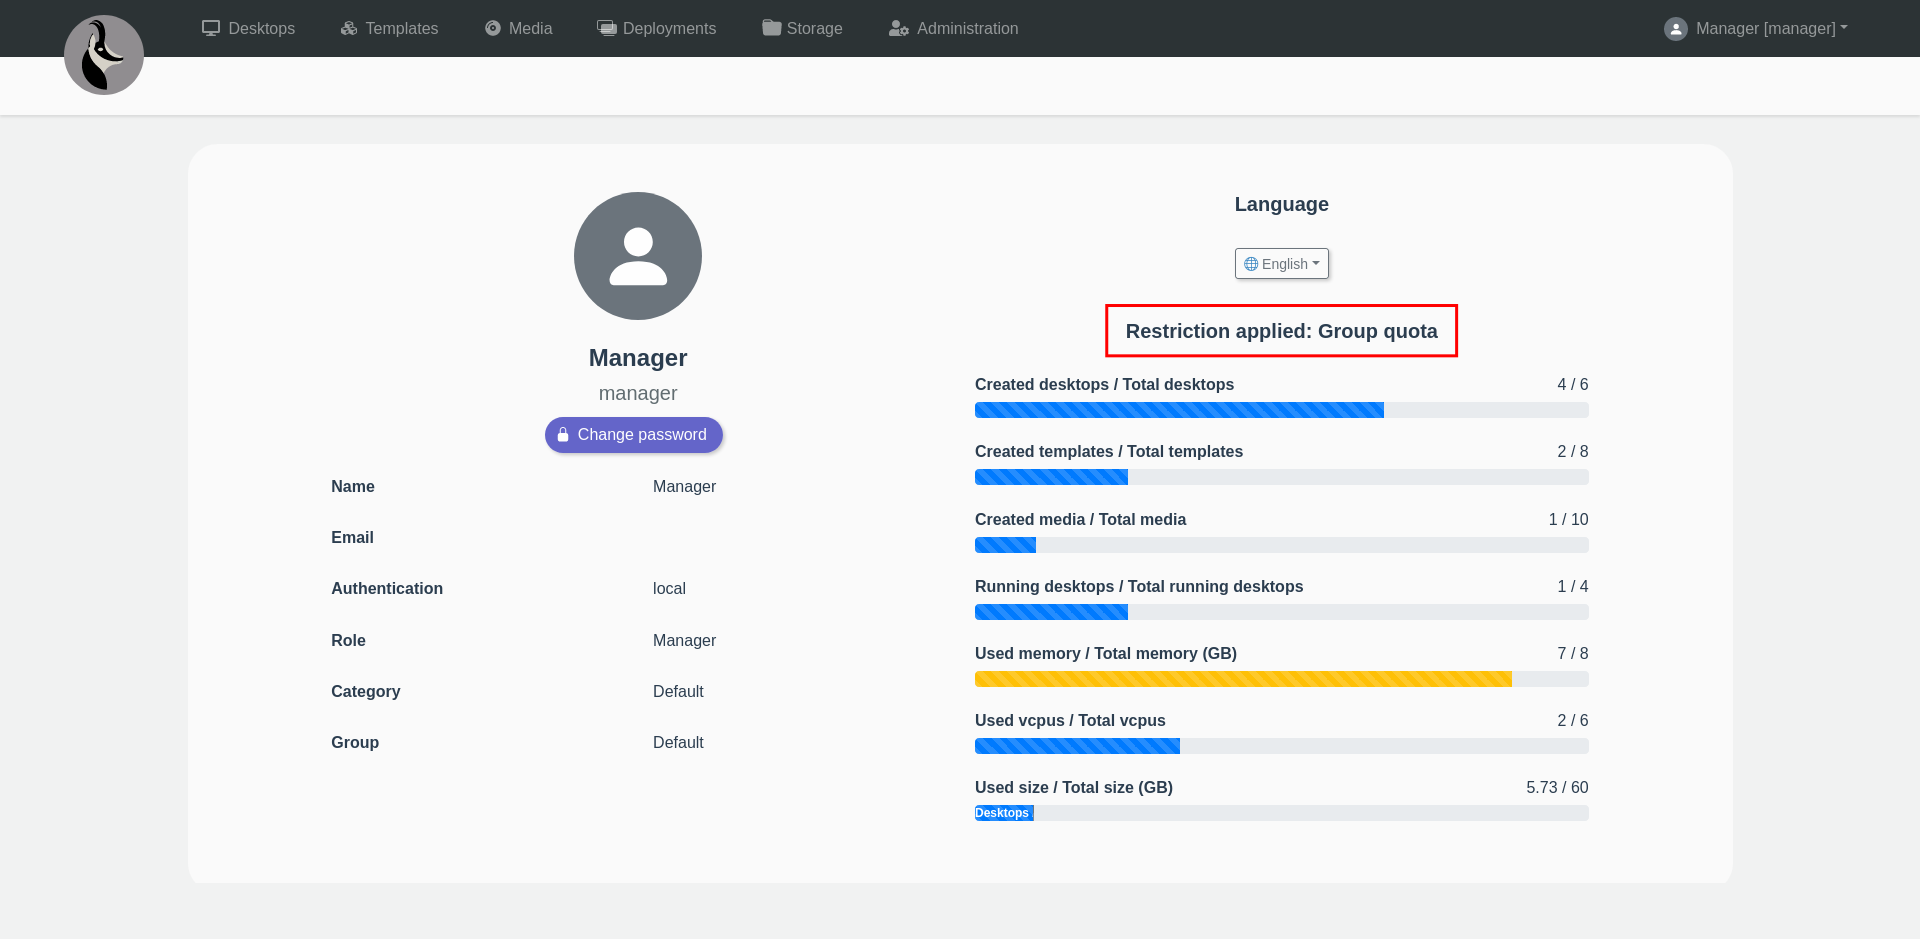Click the Administration user-gear icon
The image size is (1920, 939).
[x=899, y=28]
